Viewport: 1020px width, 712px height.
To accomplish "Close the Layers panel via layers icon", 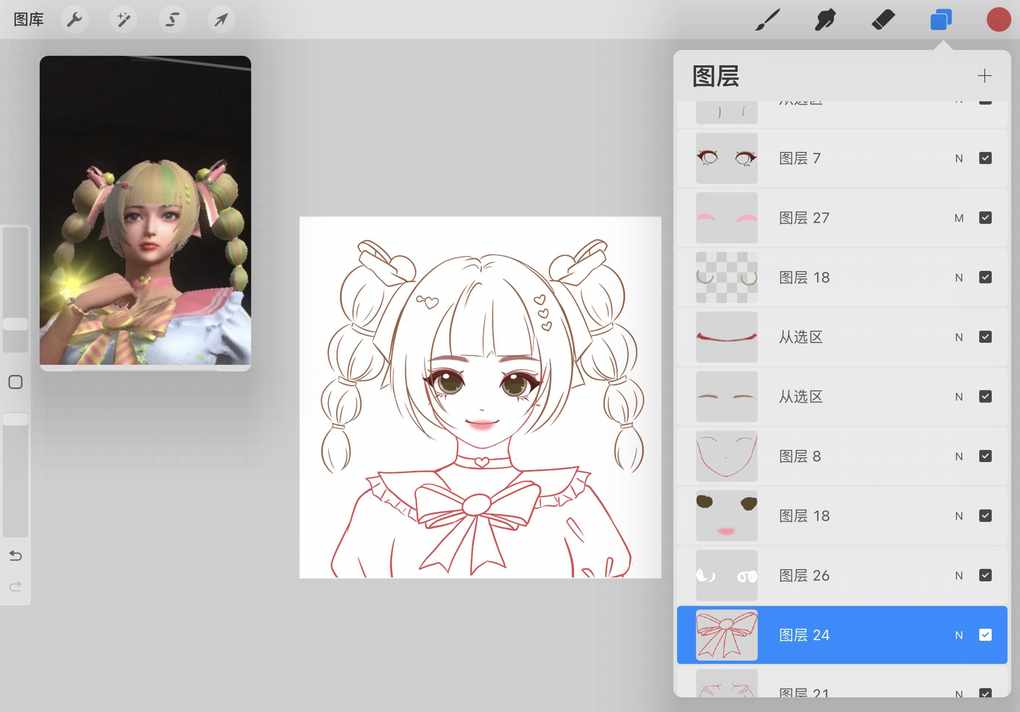I will click(x=941, y=20).
